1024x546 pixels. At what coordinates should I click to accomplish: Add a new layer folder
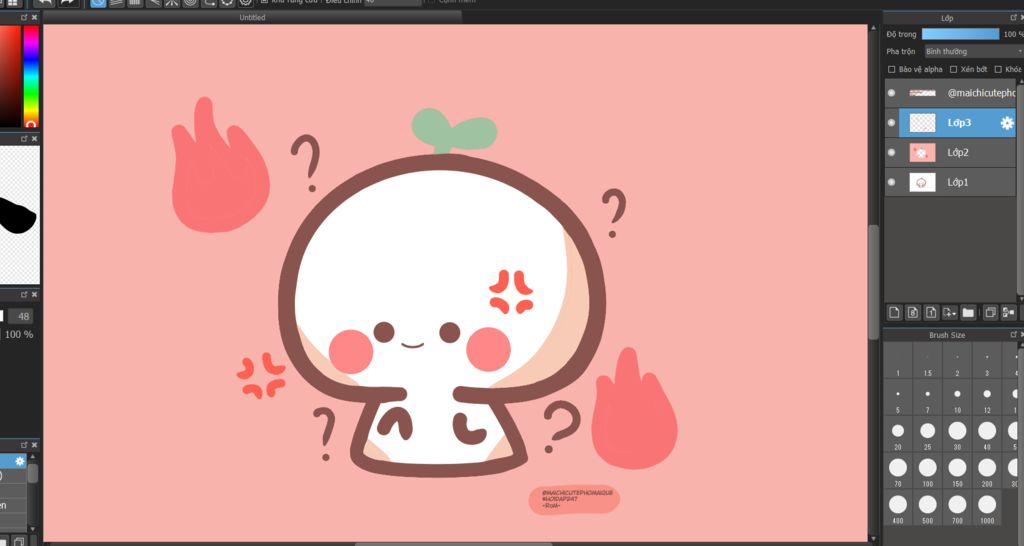click(968, 313)
